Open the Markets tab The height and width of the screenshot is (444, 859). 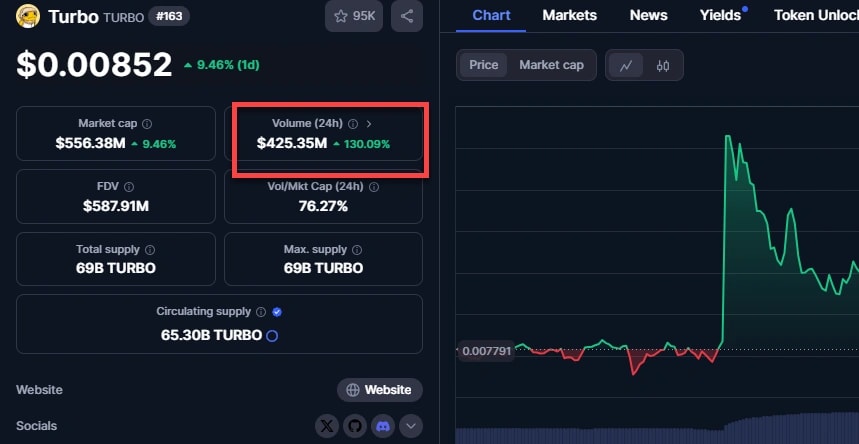pyautogui.click(x=569, y=15)
